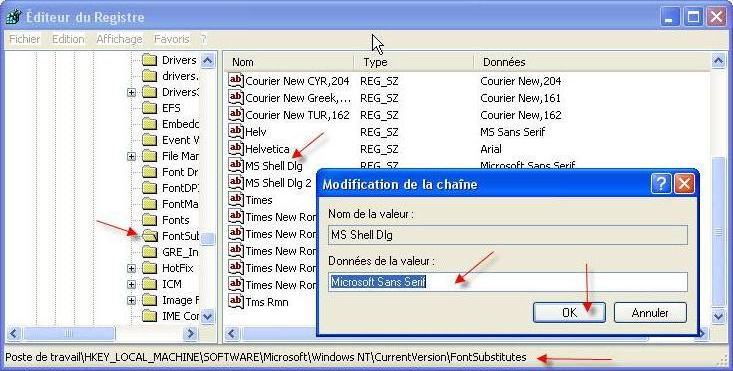733x371 pixels.
Task: Select the Drivers folder icon at the top of the tree
Action: tap(149, 60)
